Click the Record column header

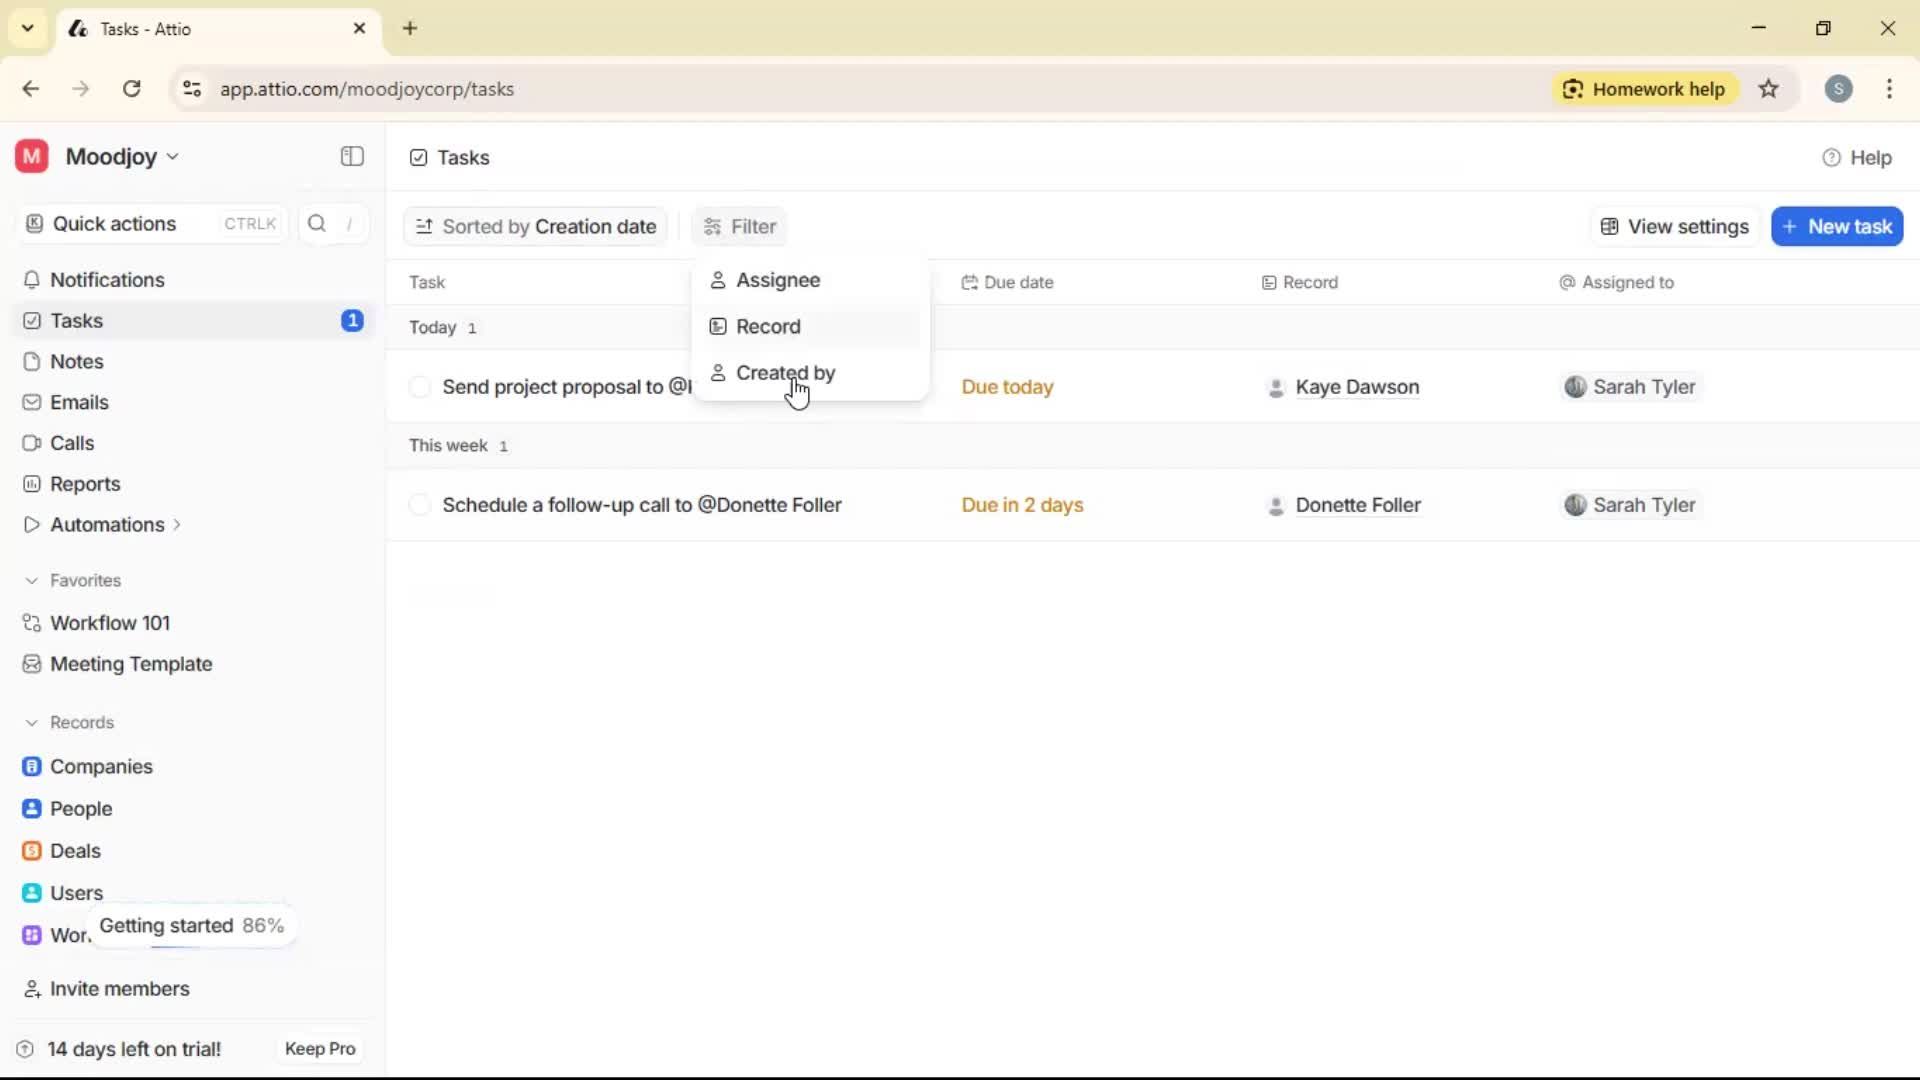[x=1300, y=283]
